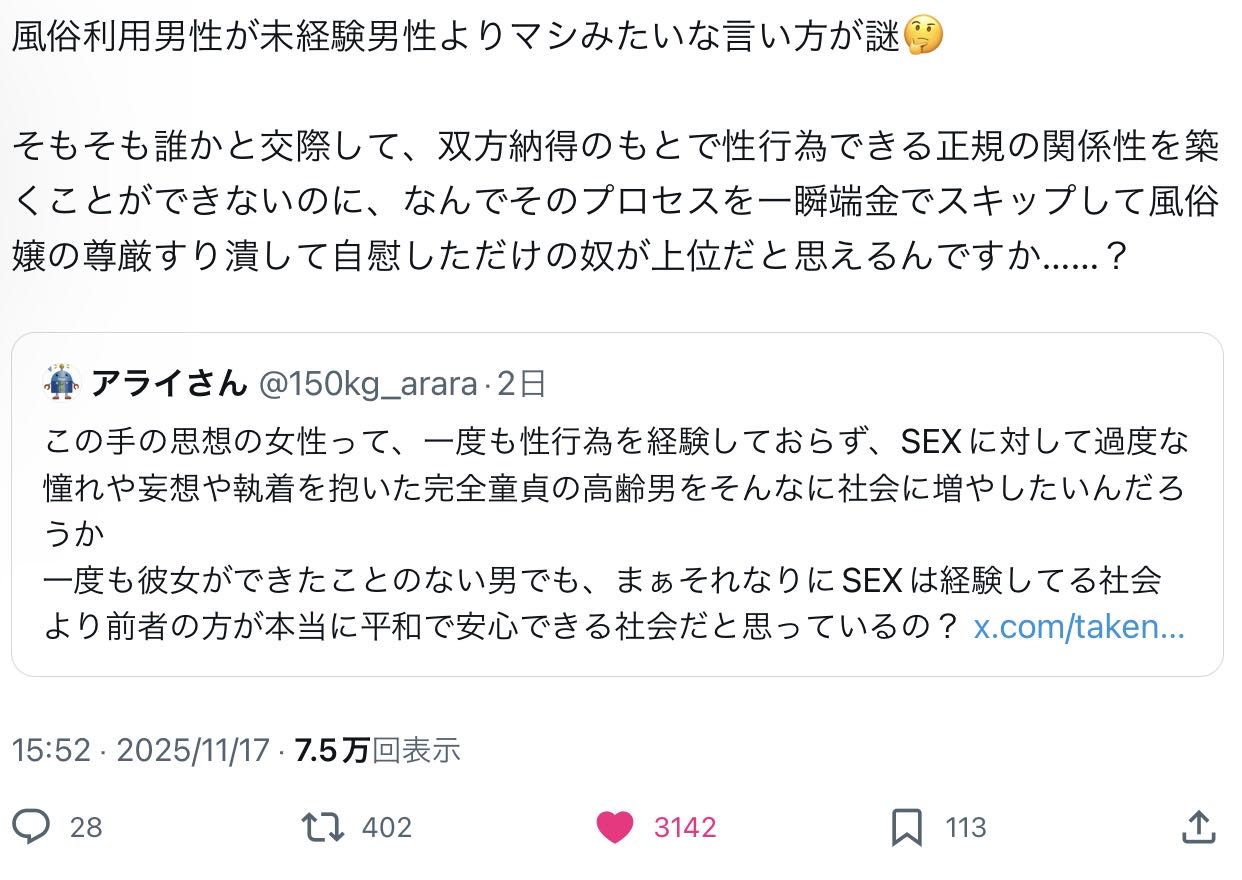Open the アライさん display name
The height and width of the screenshot is (880, 1242).
(168, 383)
